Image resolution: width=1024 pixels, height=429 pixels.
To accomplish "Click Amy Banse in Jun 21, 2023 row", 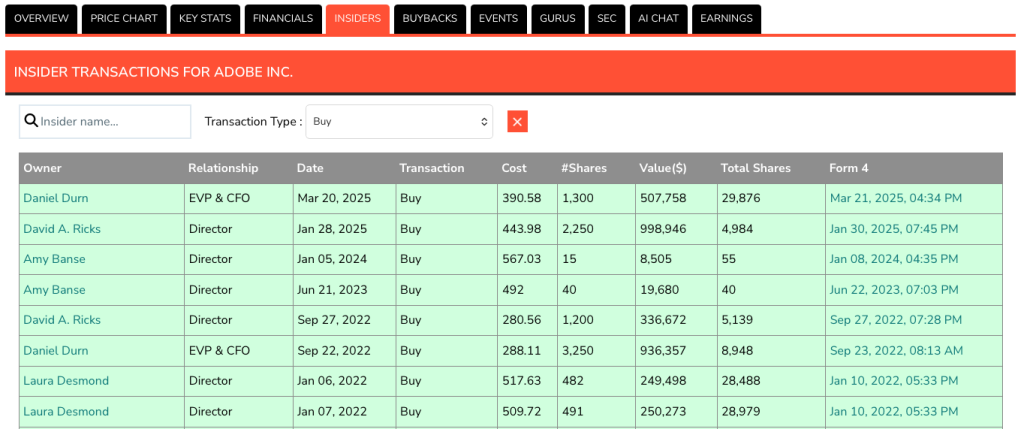I will [x=54, y=290].
